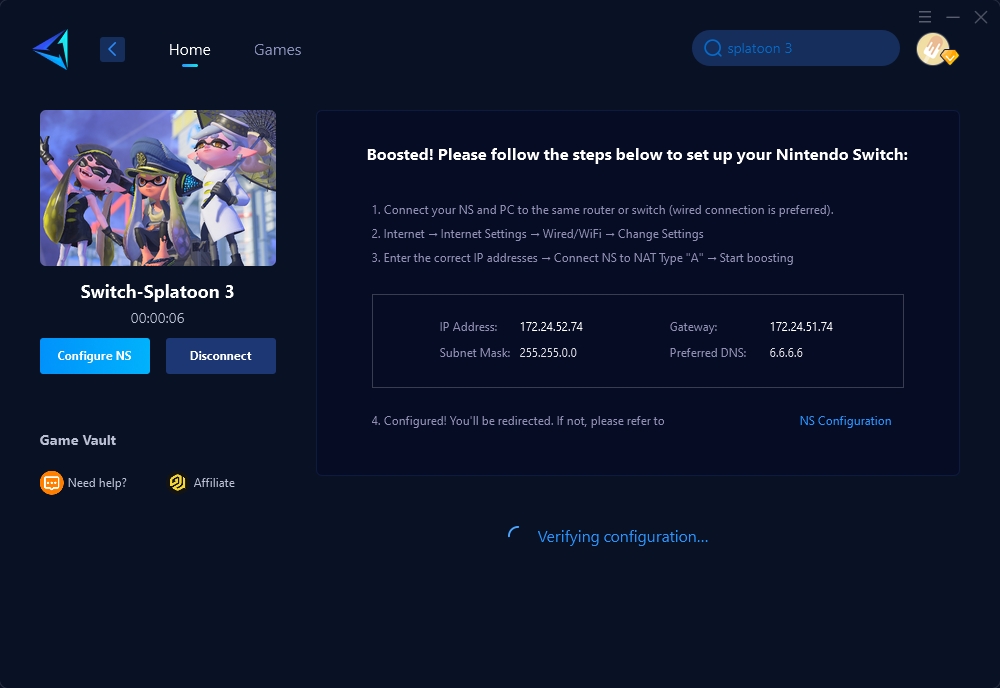Click the Need help? chat icon
Screen dimensions: 1000x688
(x=51, y=483)
